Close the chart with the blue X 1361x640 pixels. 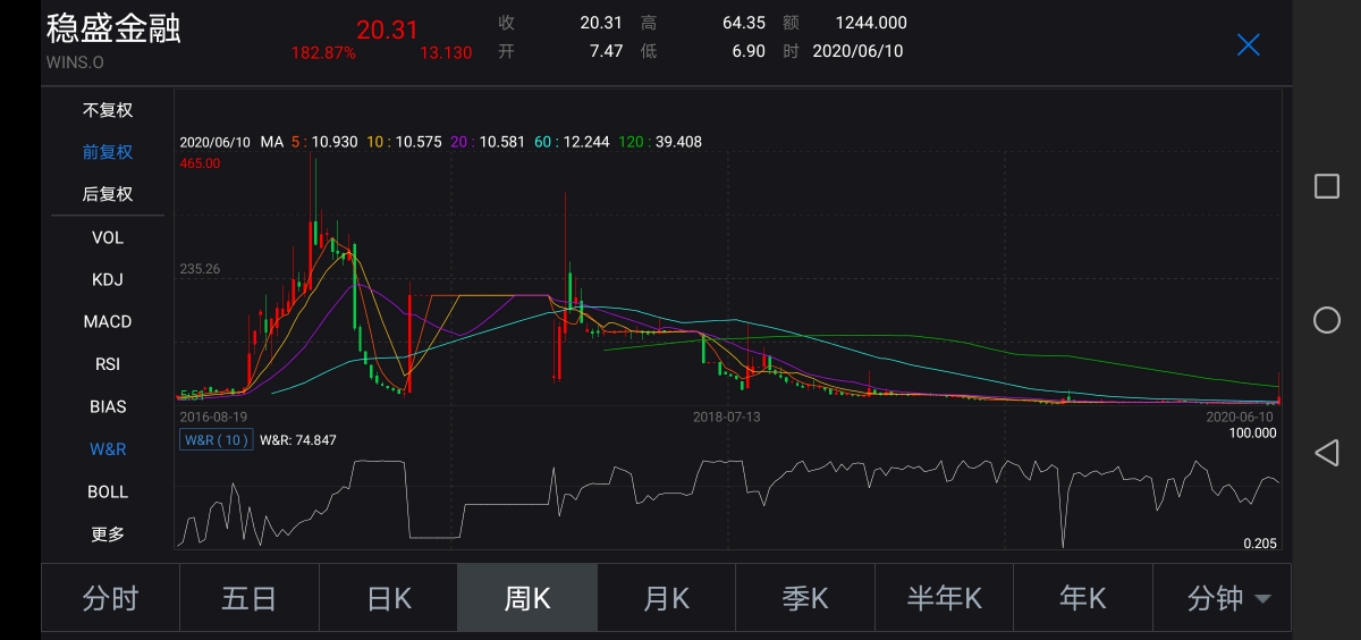[1248, 44]
